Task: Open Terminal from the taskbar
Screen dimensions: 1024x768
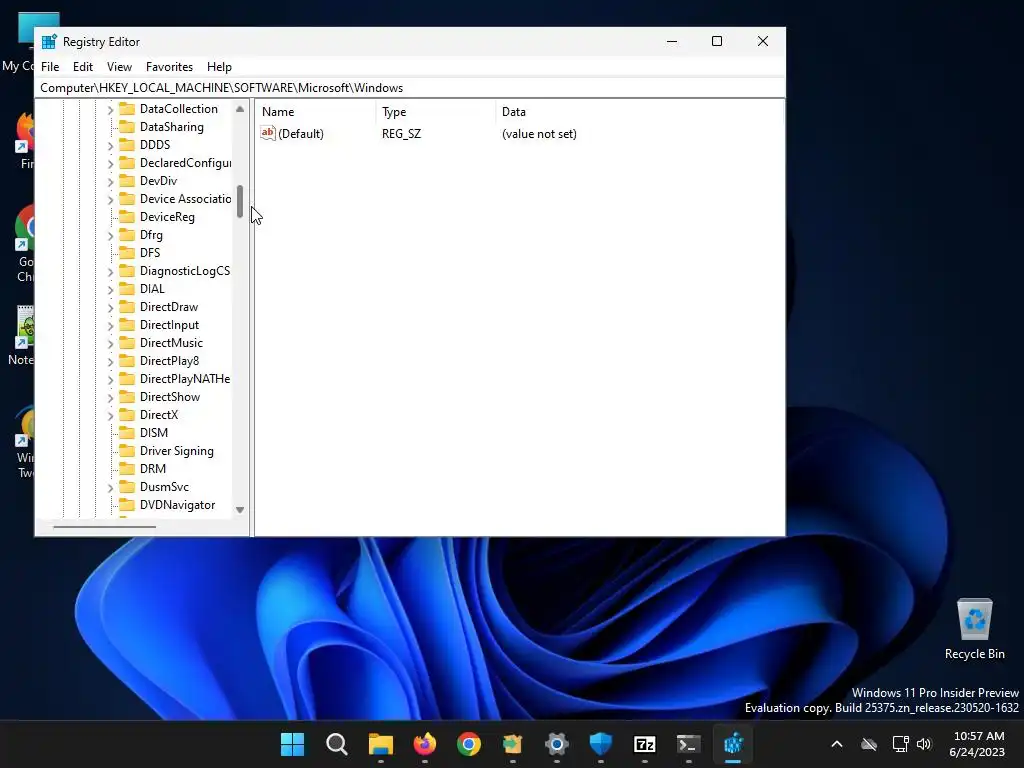Action: pos(688,744)
